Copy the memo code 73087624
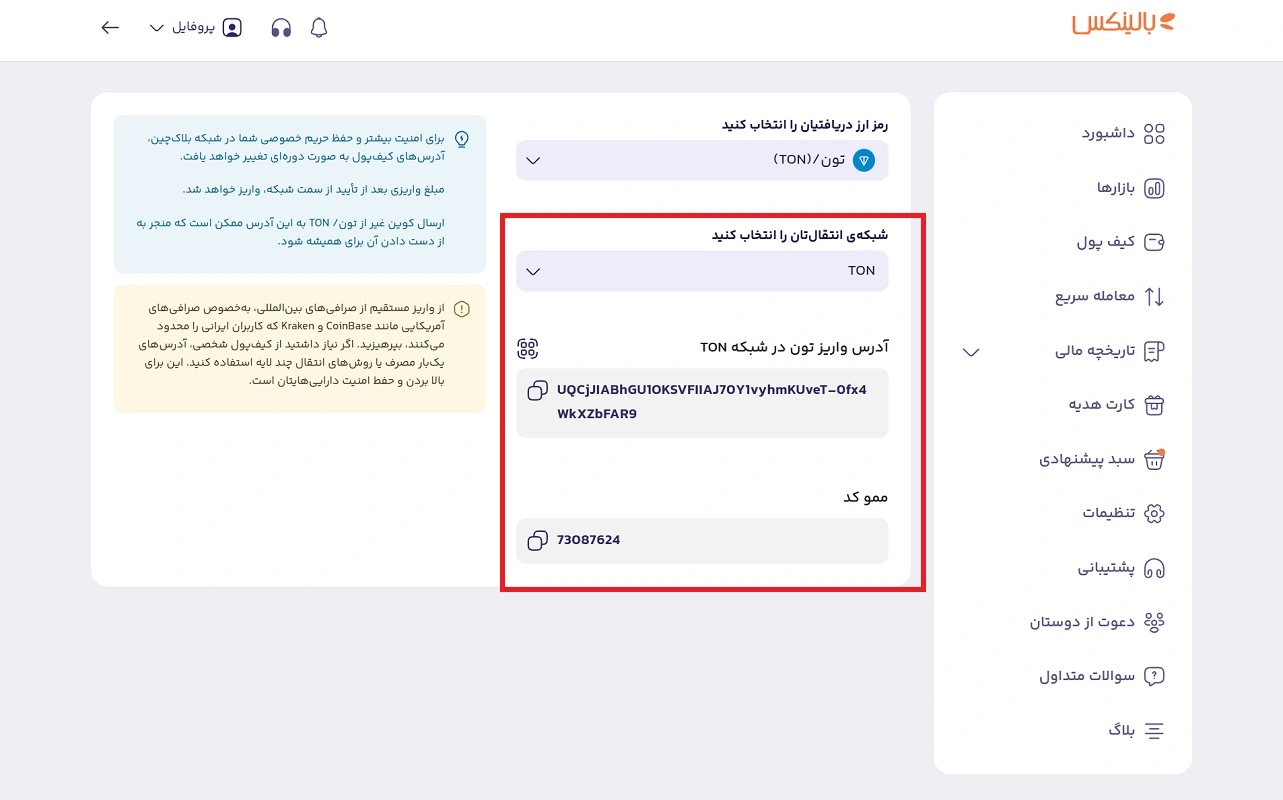The image size is (1283, 800). tap(537, 540)
